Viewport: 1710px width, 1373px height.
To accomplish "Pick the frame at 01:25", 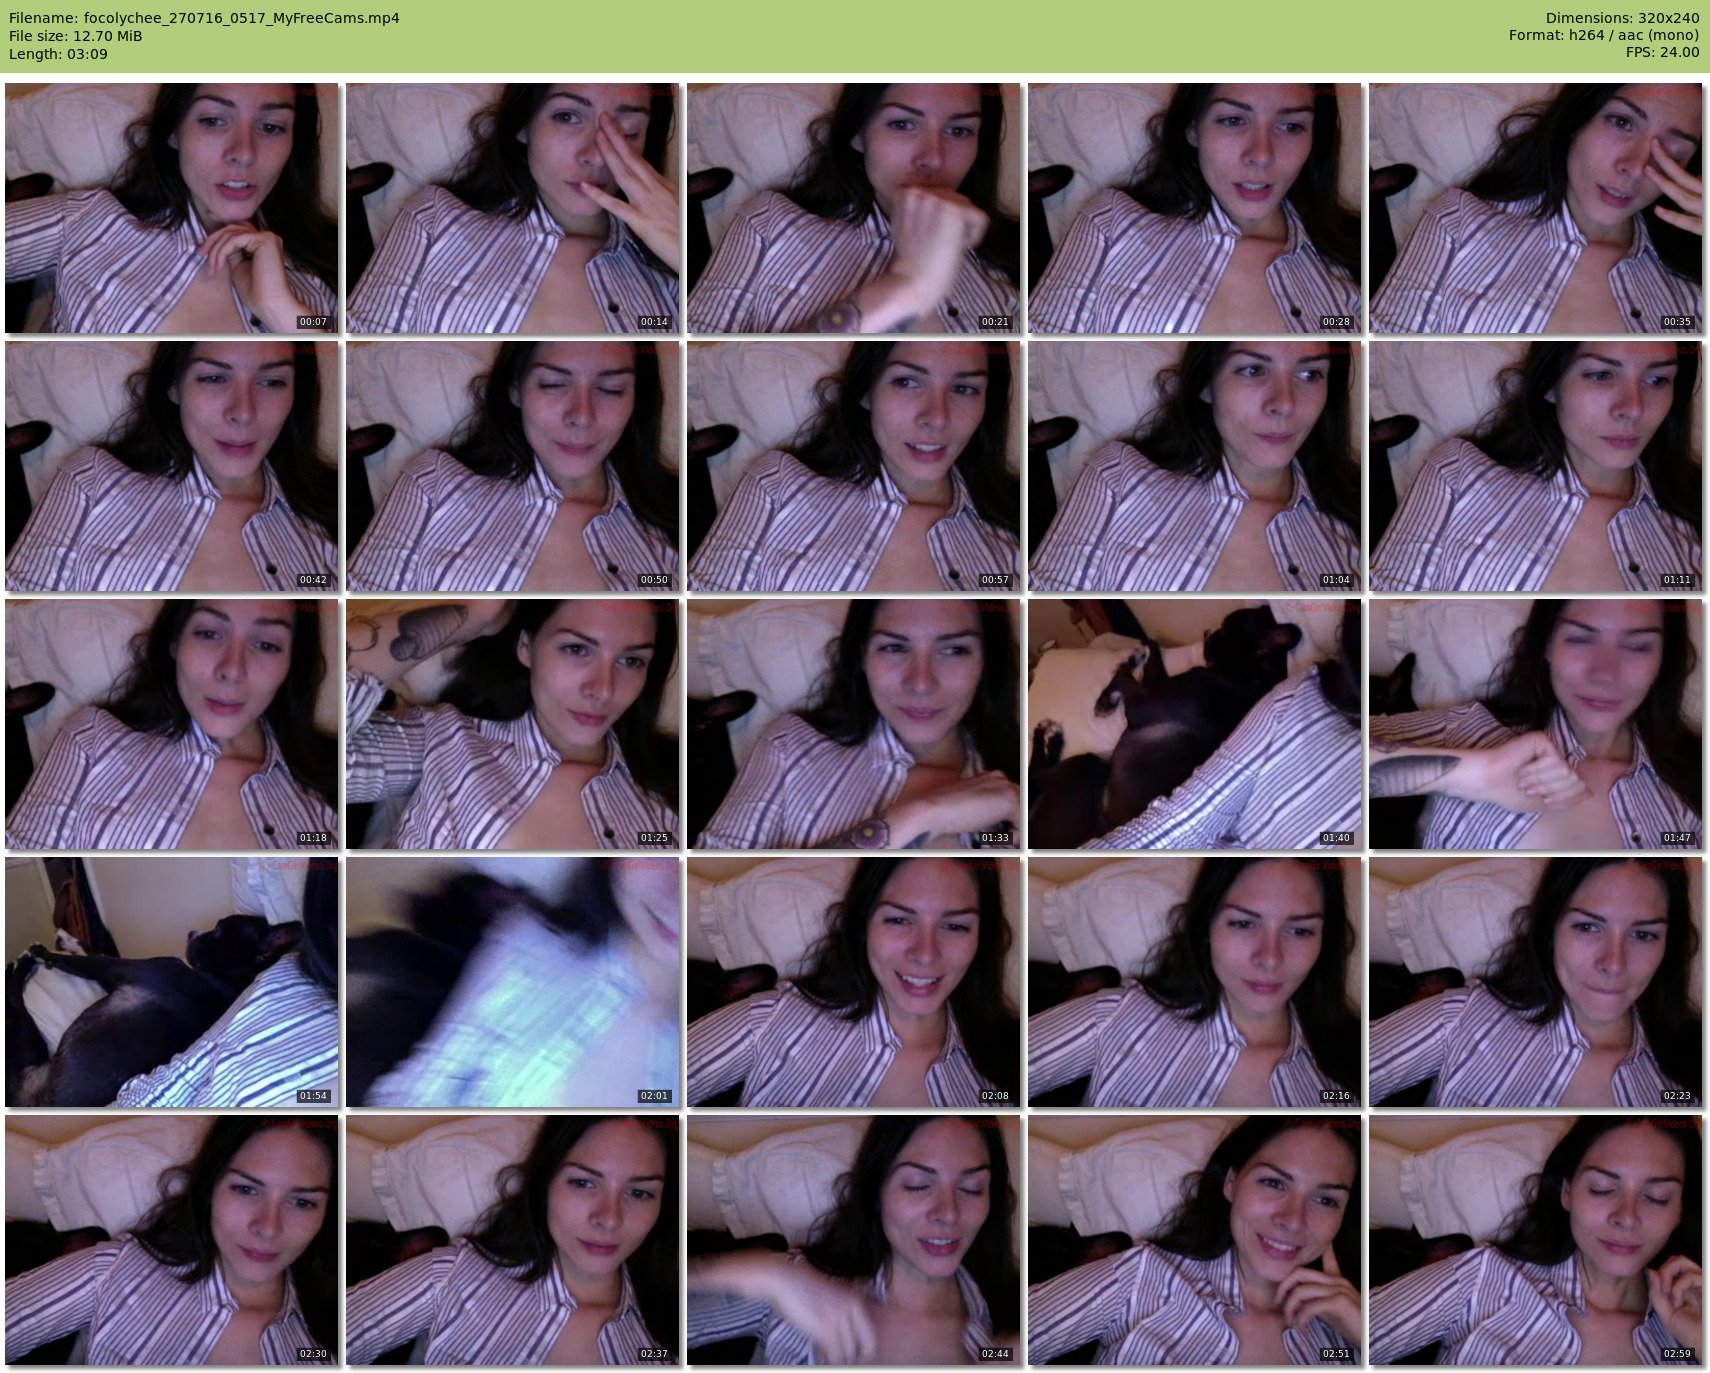I will 513,724.
